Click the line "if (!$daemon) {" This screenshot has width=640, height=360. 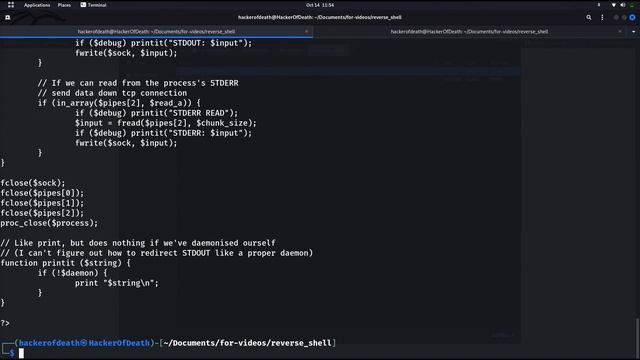(x=72, y=273)
